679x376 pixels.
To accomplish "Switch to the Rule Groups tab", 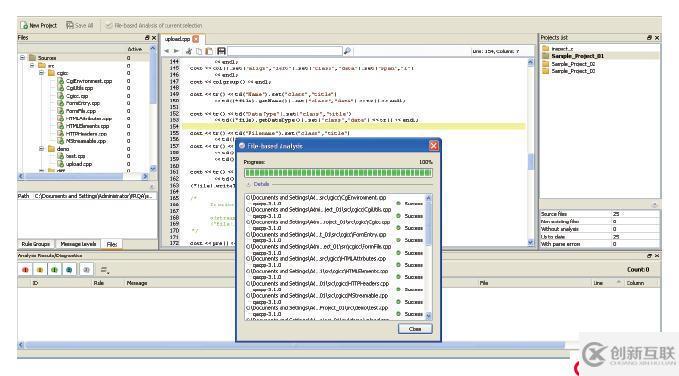I will point(36,244).
